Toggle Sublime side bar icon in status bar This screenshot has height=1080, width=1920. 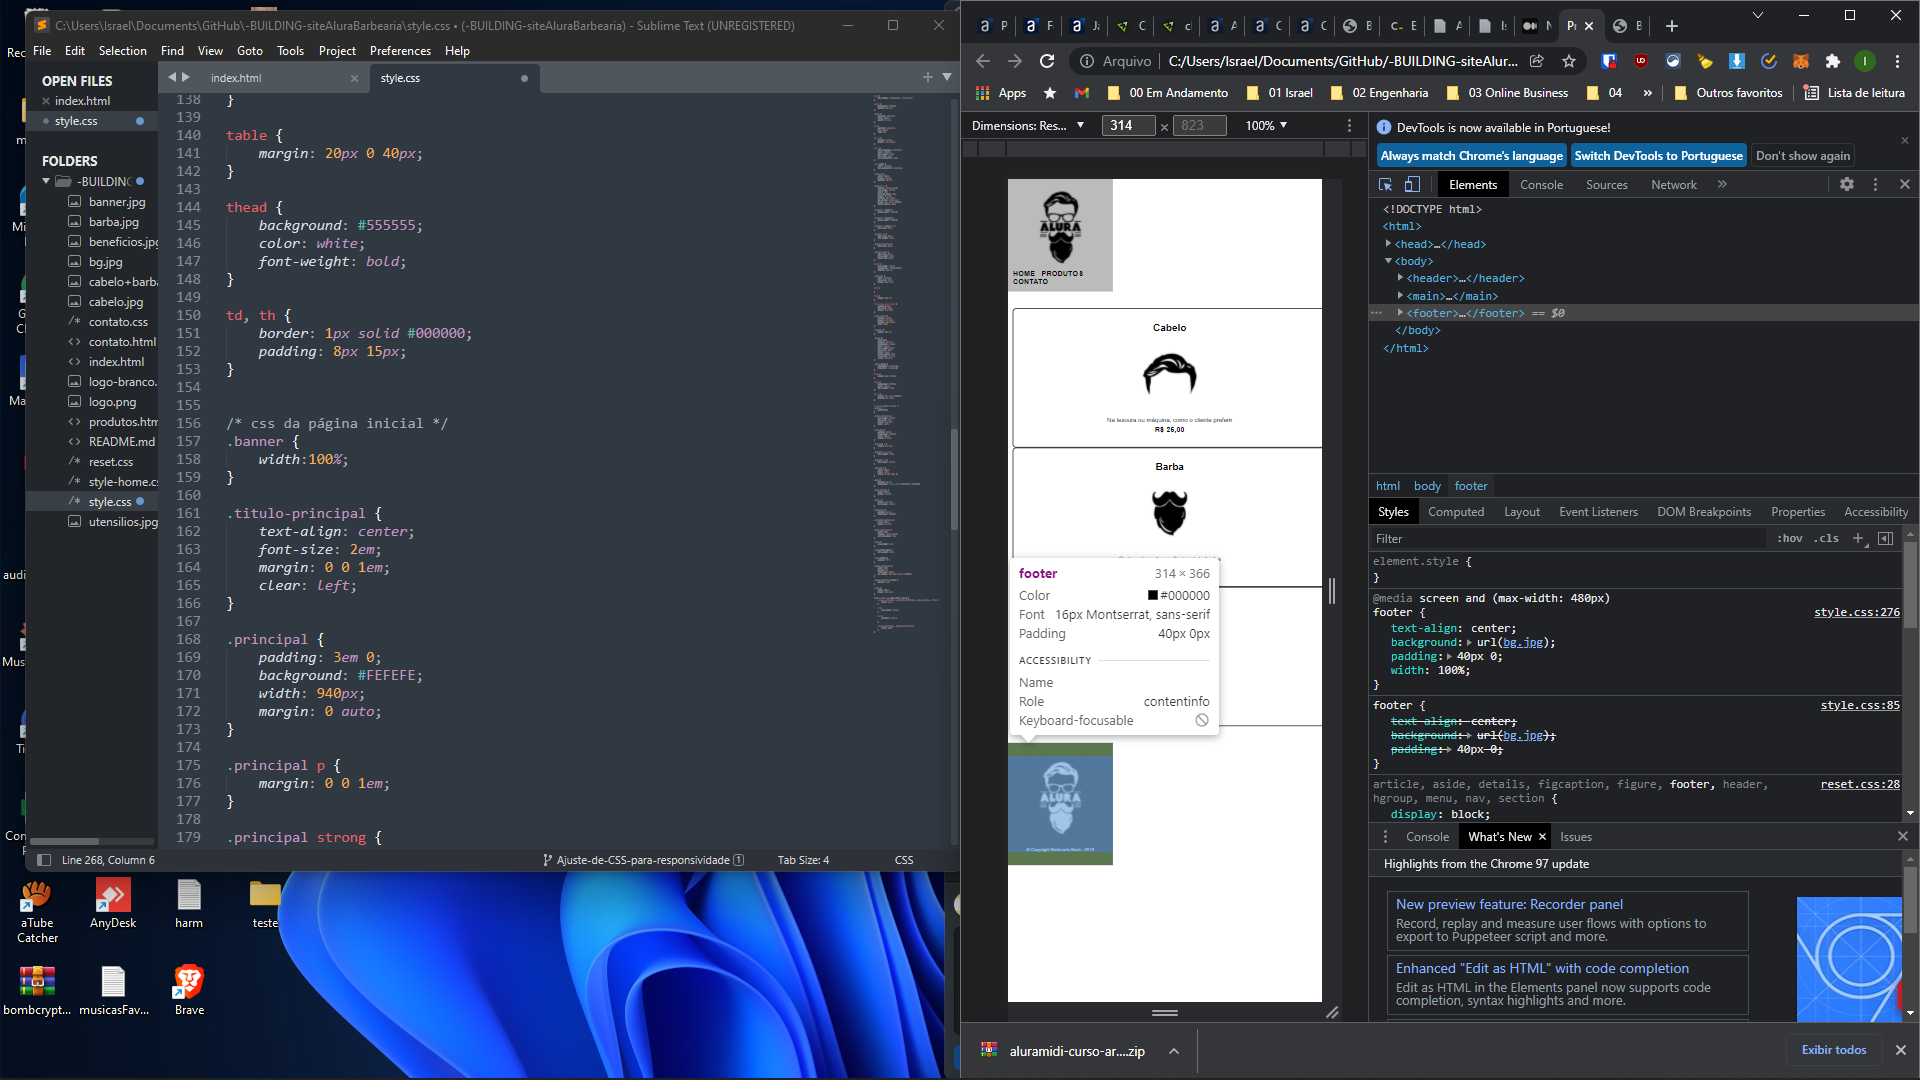[x=44, y=860]
